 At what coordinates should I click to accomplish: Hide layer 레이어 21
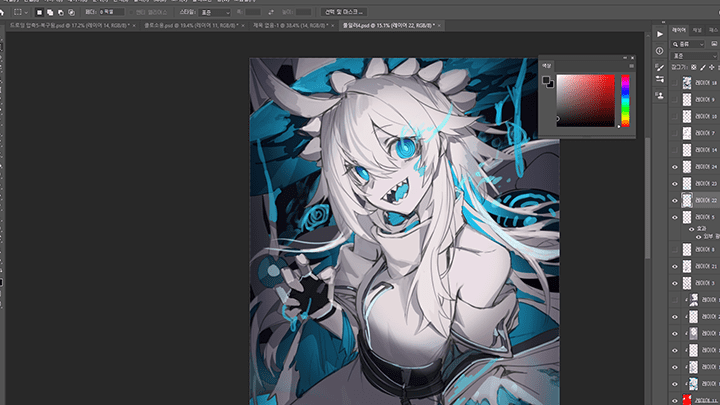pyautogui.click(x=675, y=266)
